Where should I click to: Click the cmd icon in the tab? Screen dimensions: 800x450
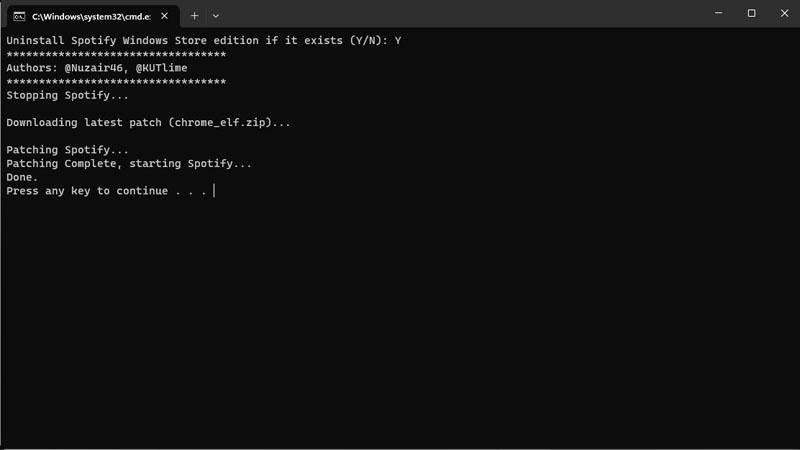point(19,16)
